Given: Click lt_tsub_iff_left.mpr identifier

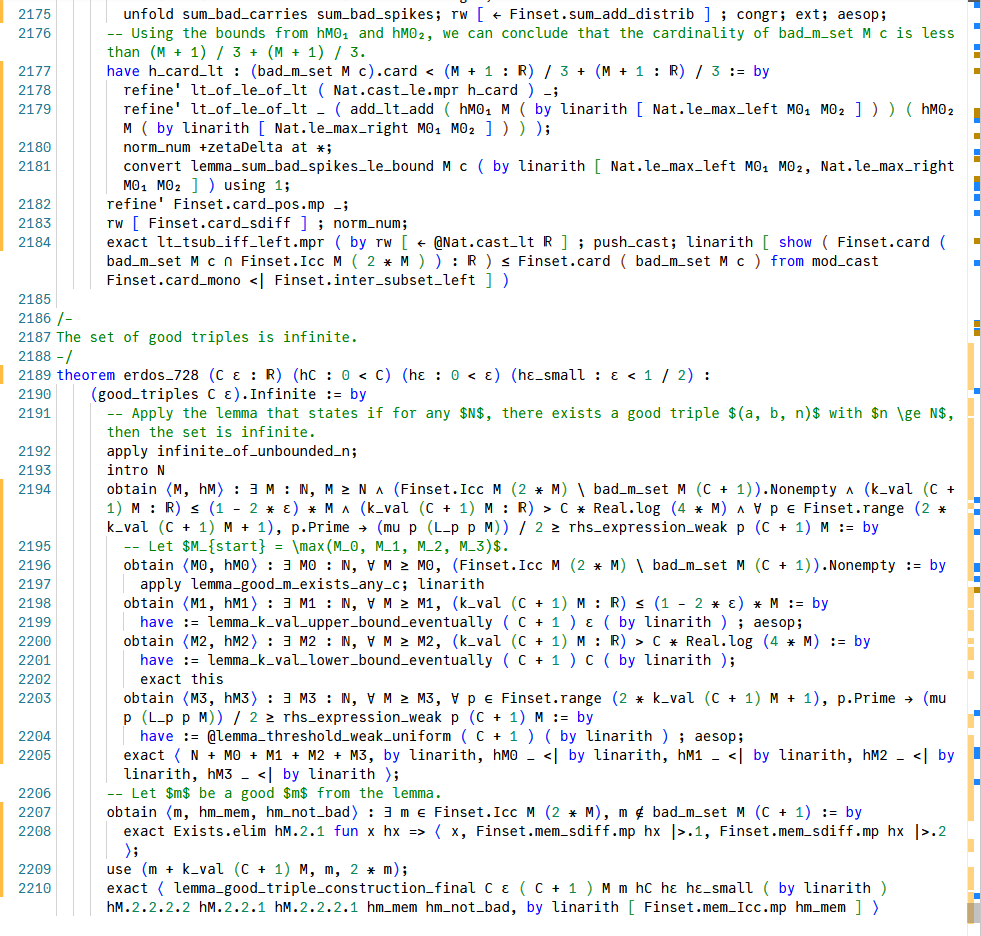Looking at the screenshot, I should (x=241, y=242).
